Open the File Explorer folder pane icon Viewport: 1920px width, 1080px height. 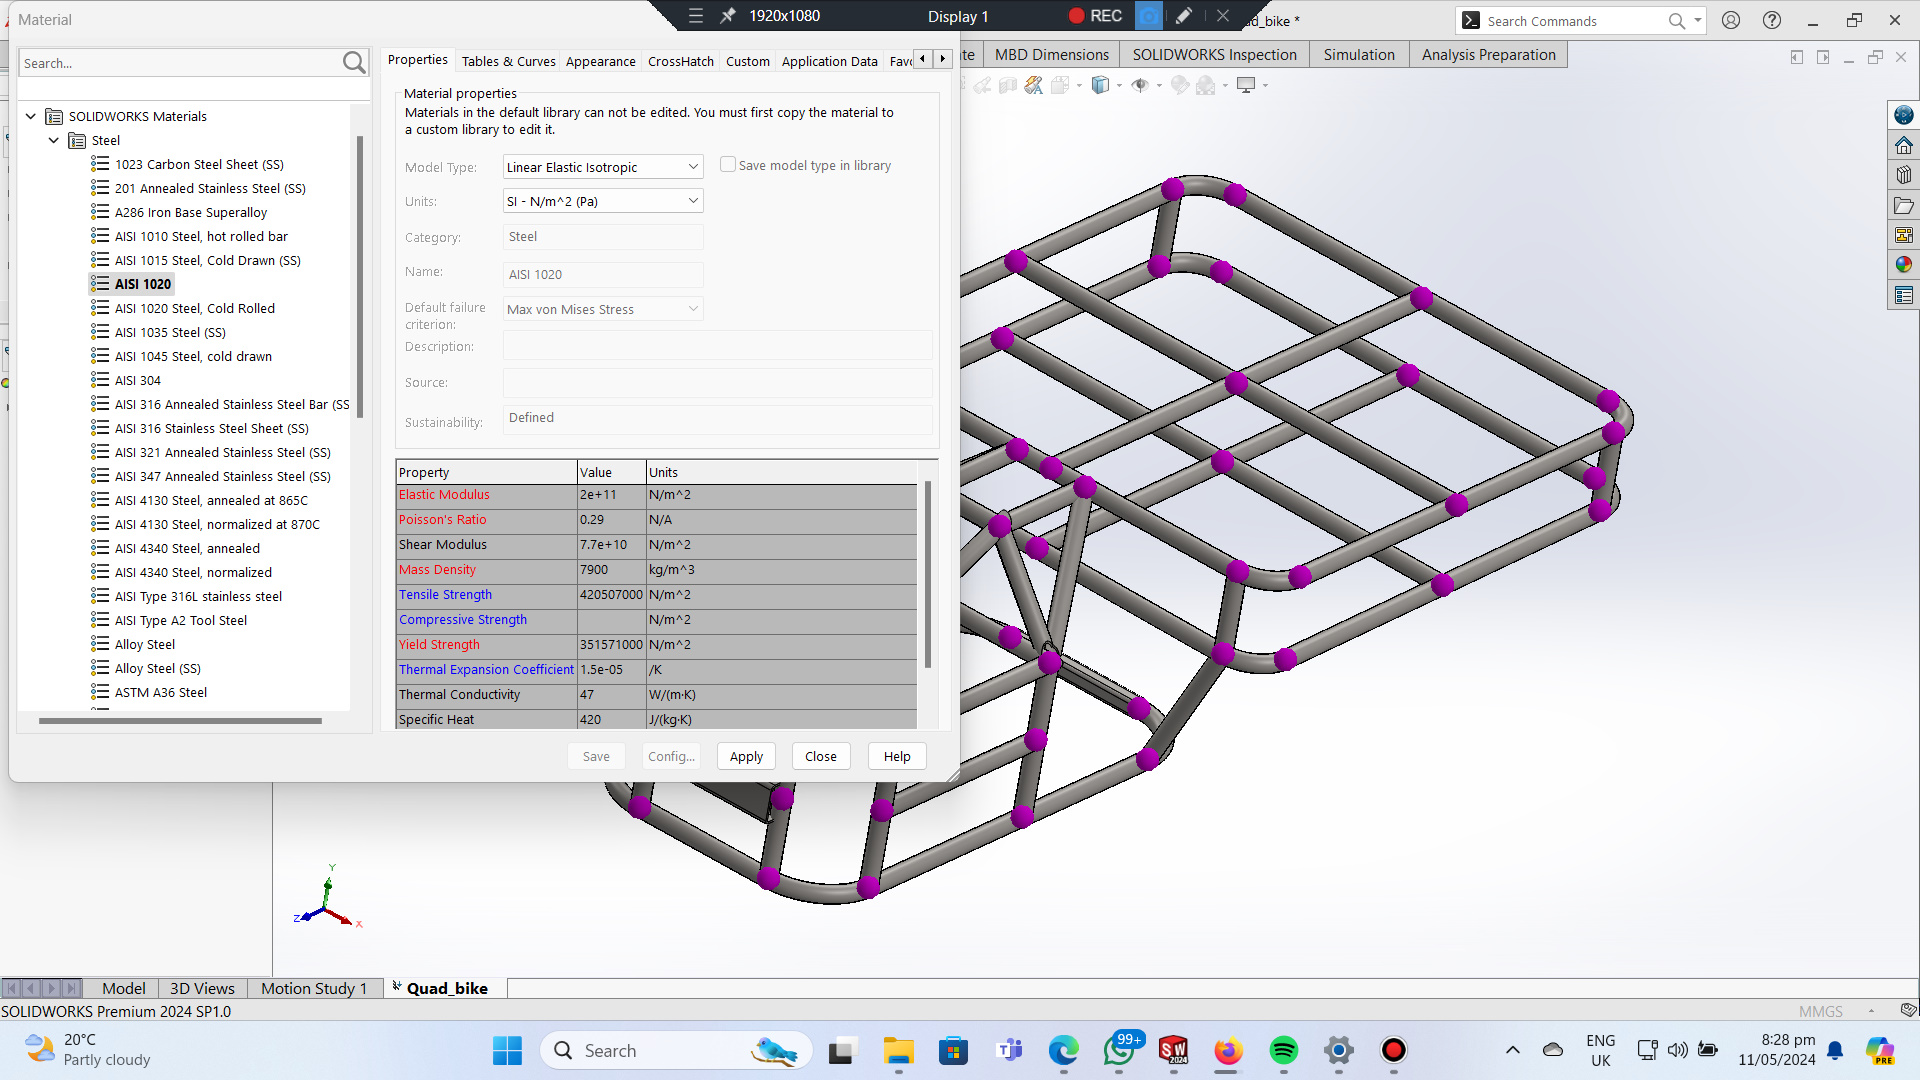1903,206
